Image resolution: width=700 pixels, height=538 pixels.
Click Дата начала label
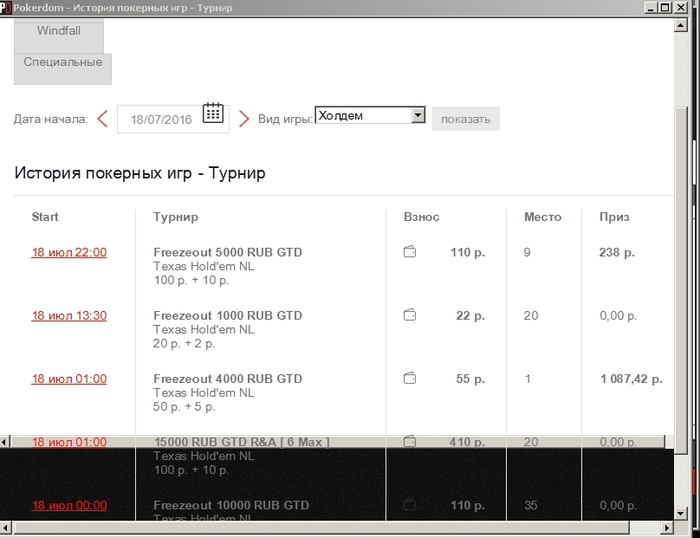pyautogui.click(x=50, y=119)
